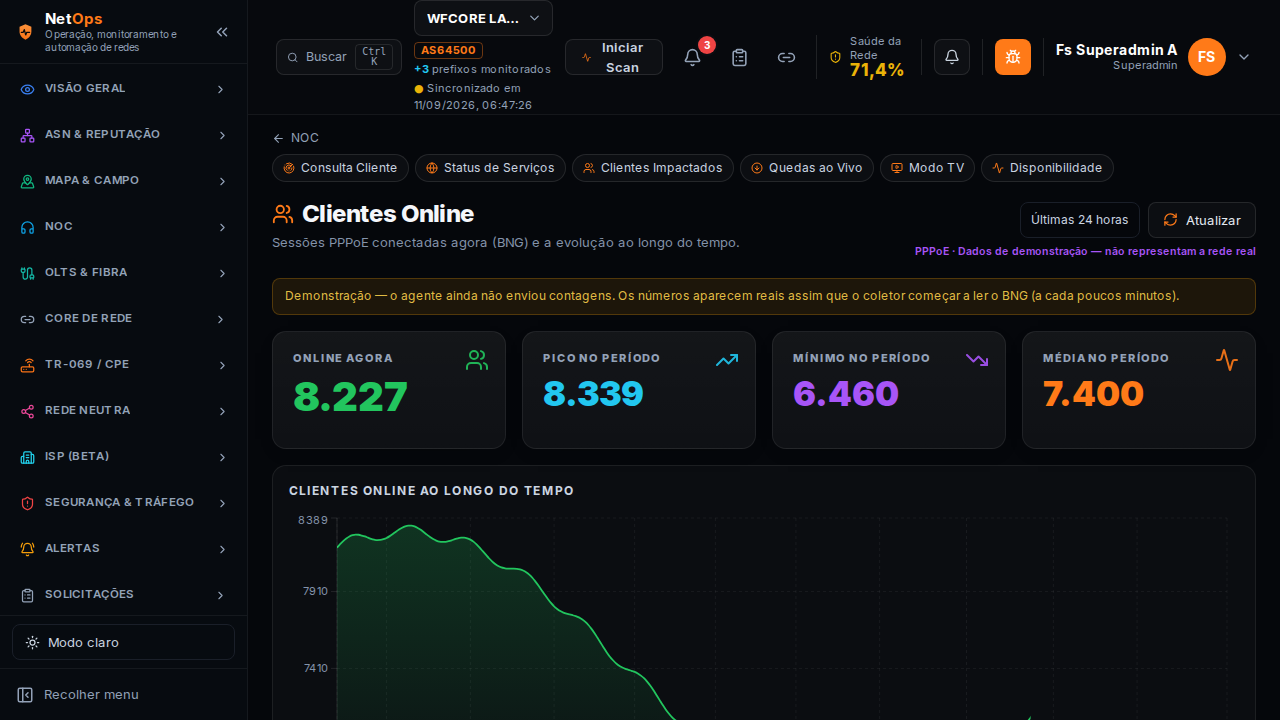Viewport: 1280px width, 720px height.
Task: Open the Últimas 24 horas period dropdown
Action: click(x=1080, y=220)
